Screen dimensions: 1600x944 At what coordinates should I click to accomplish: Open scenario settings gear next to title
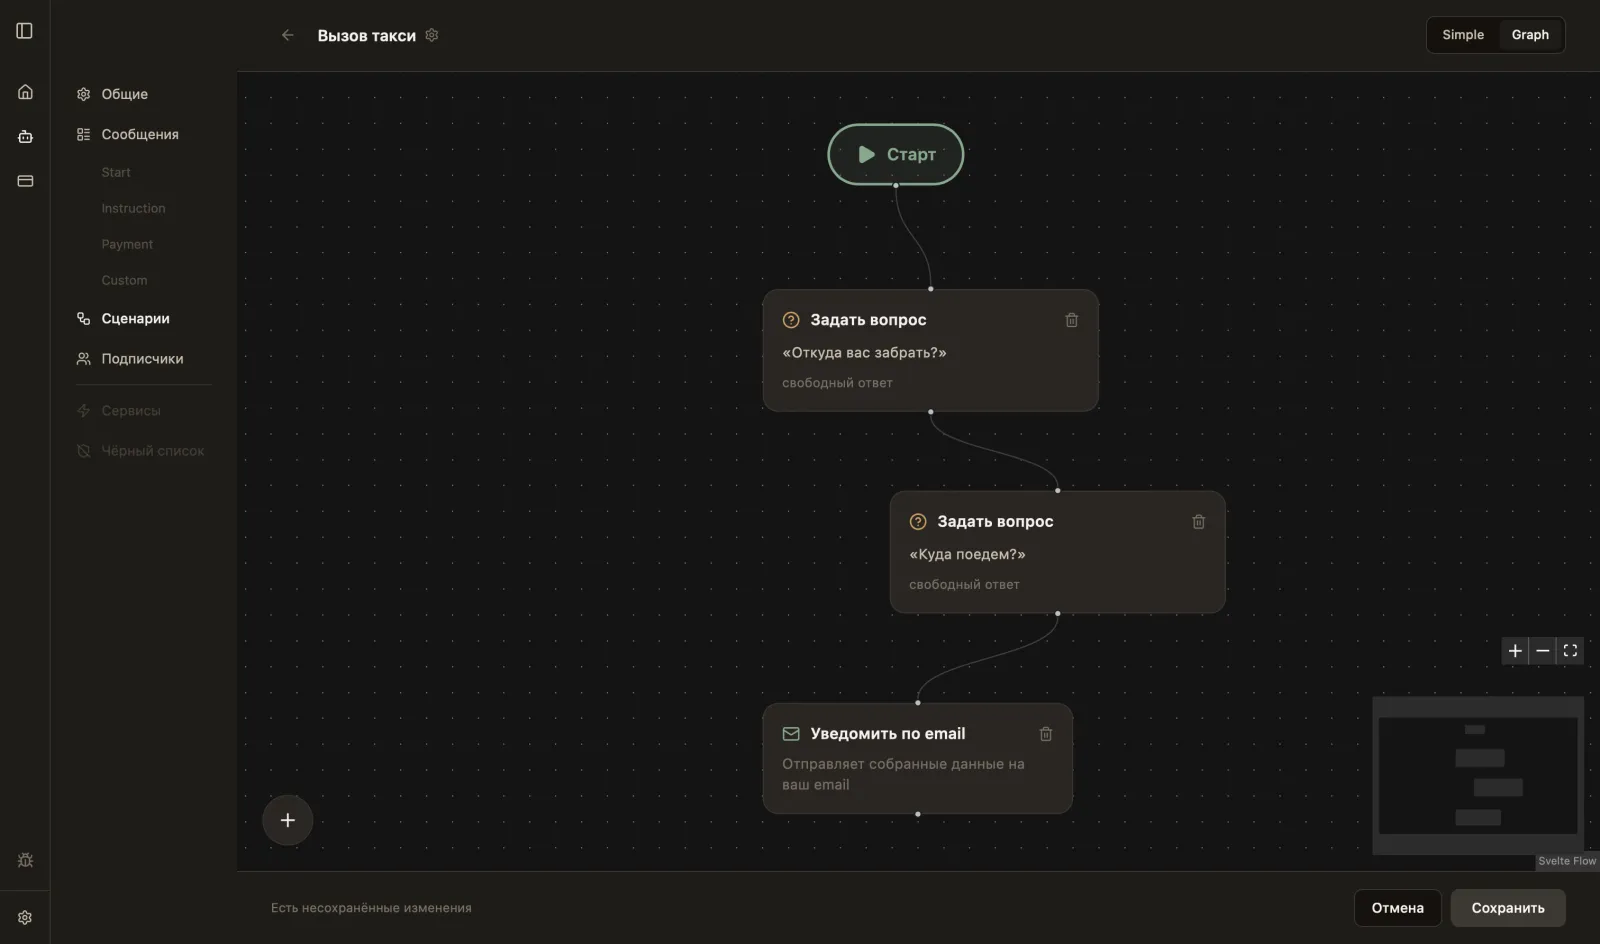(432, 35)
